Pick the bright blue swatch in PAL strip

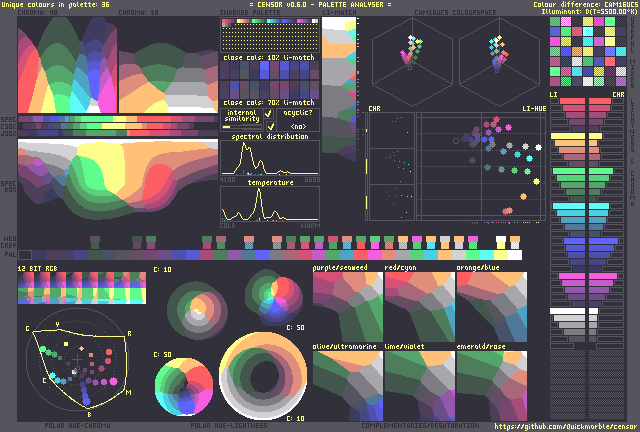pos(263,255)
